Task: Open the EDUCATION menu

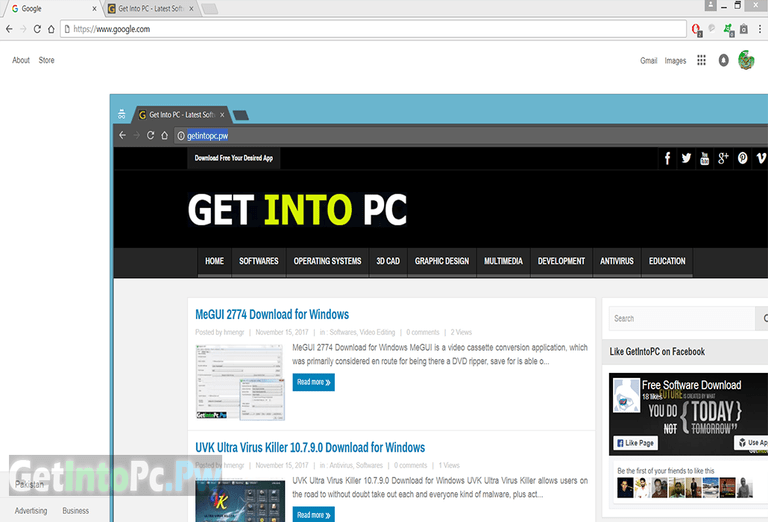Action: click(667, 261)
